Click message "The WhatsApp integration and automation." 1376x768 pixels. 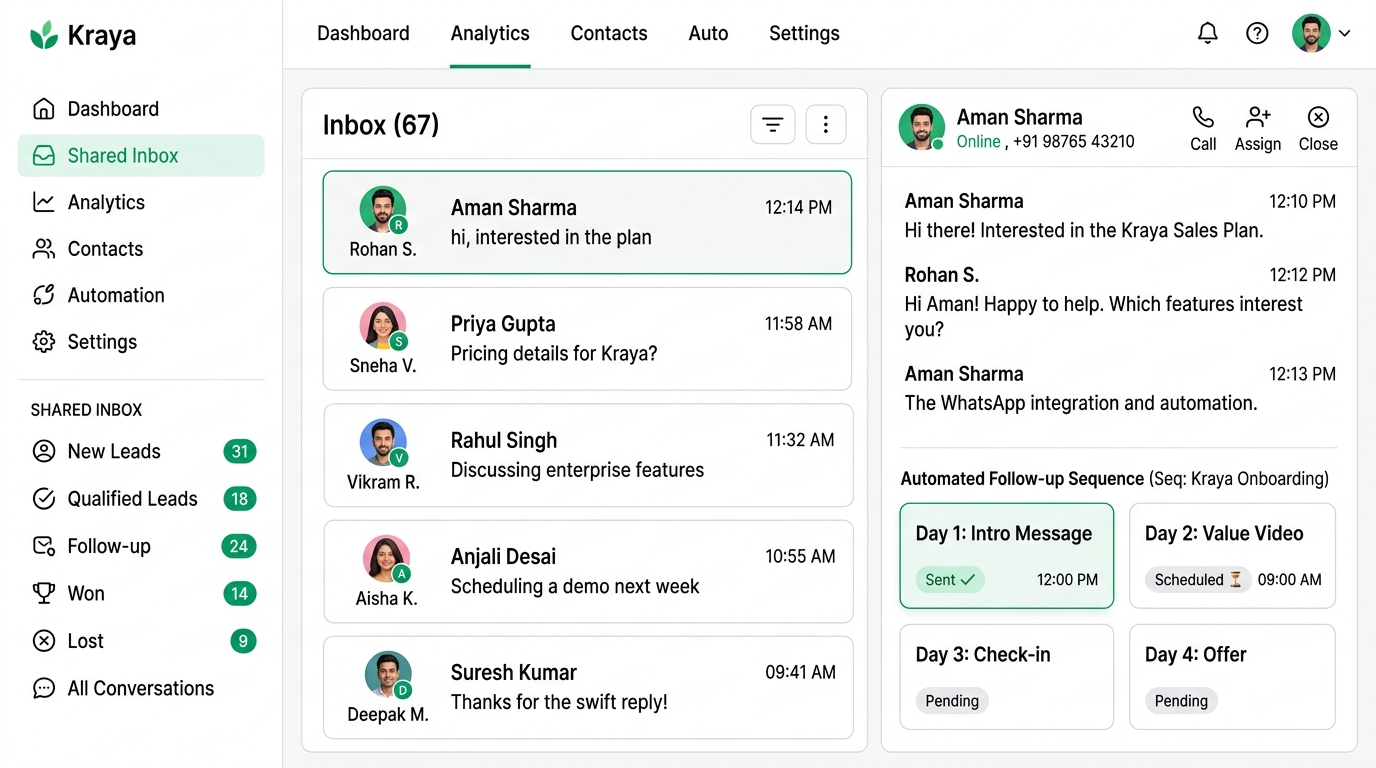click(x=1081, y=404)
